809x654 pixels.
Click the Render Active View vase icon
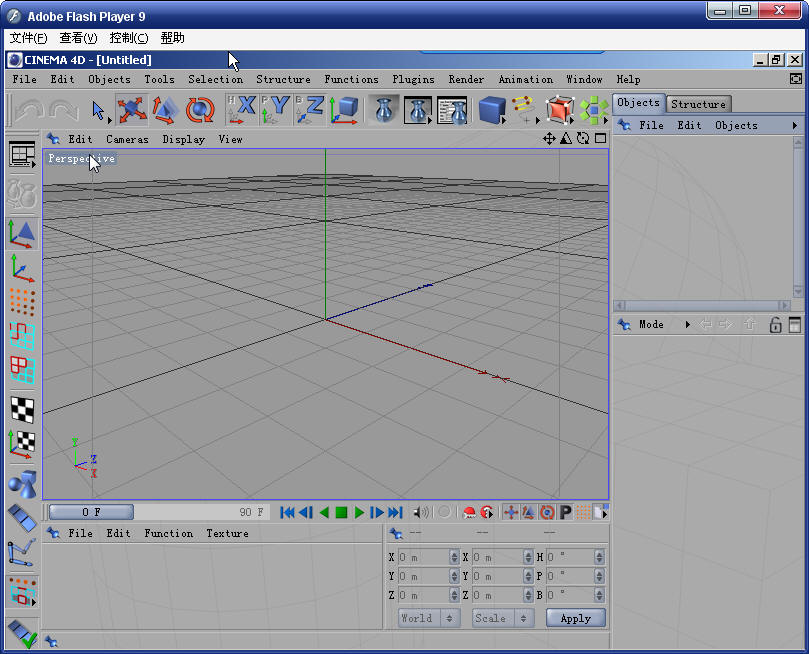383,109
